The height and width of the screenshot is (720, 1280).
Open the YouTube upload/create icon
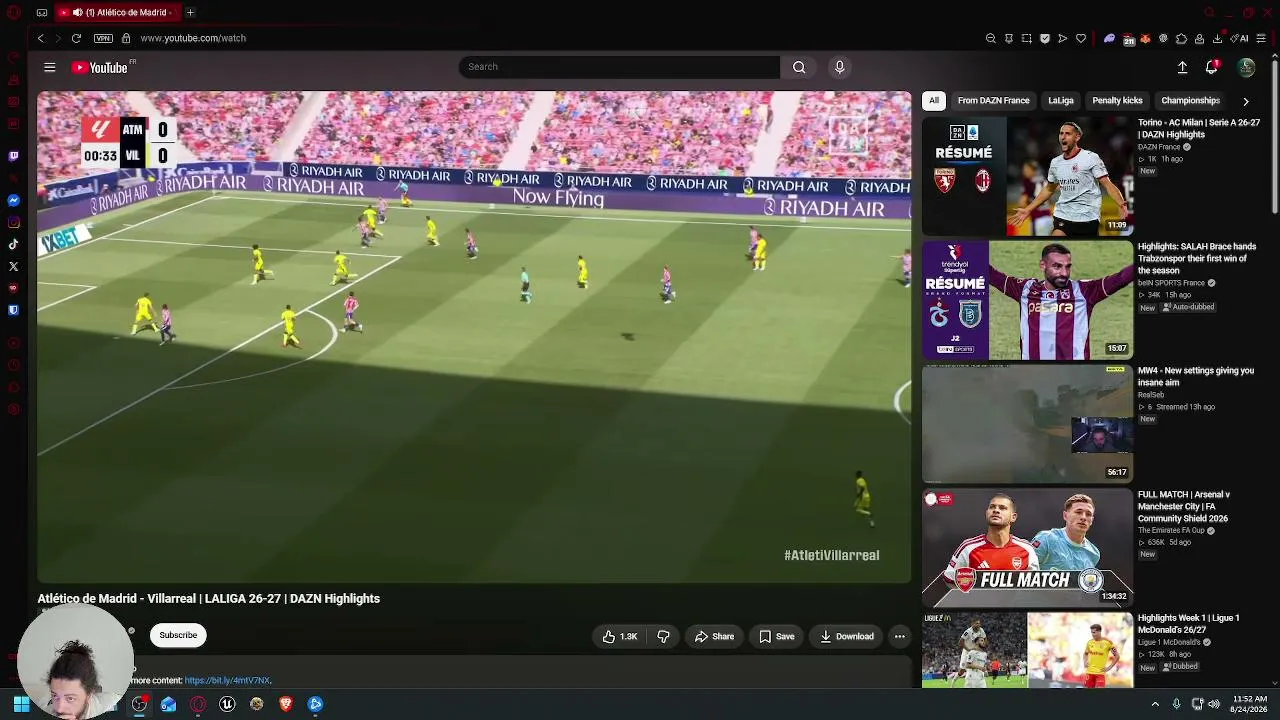1182,67
